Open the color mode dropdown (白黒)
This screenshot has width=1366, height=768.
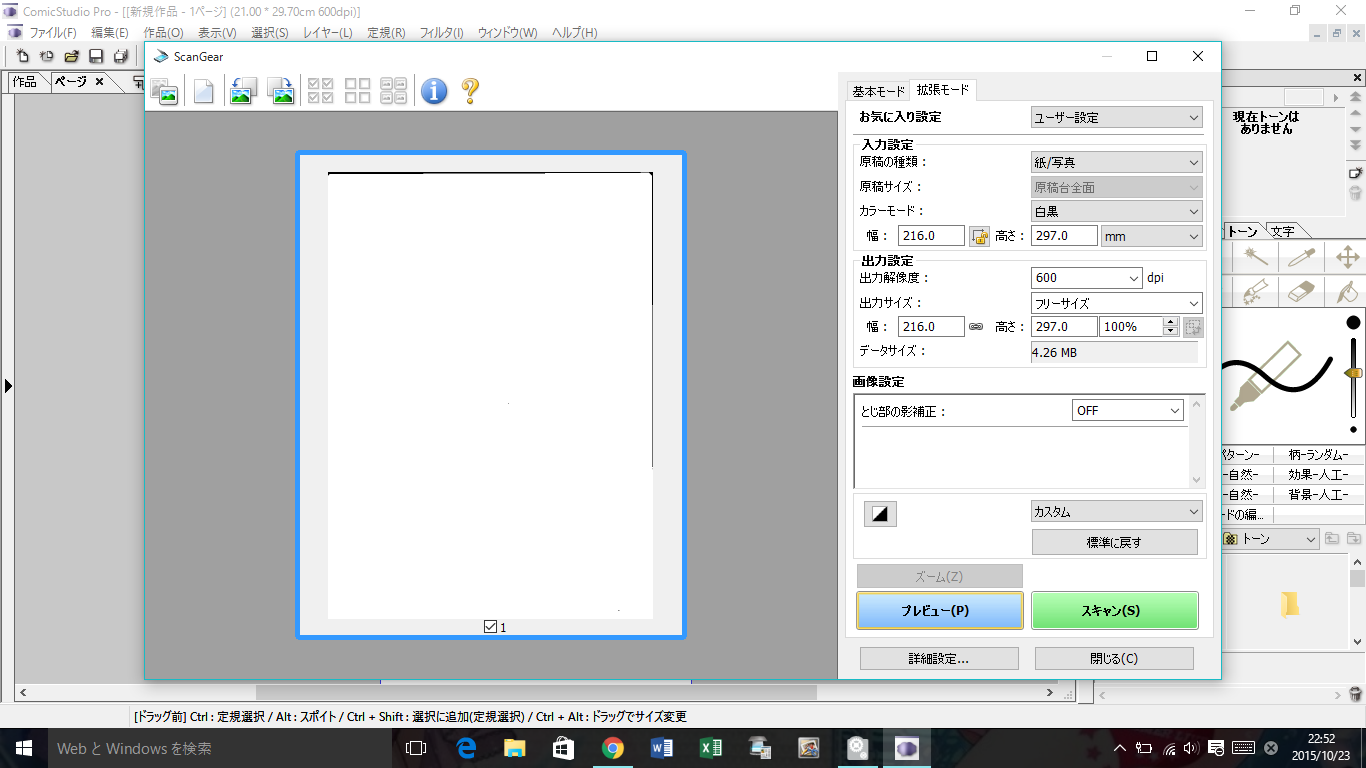[x=1117, y=211]
